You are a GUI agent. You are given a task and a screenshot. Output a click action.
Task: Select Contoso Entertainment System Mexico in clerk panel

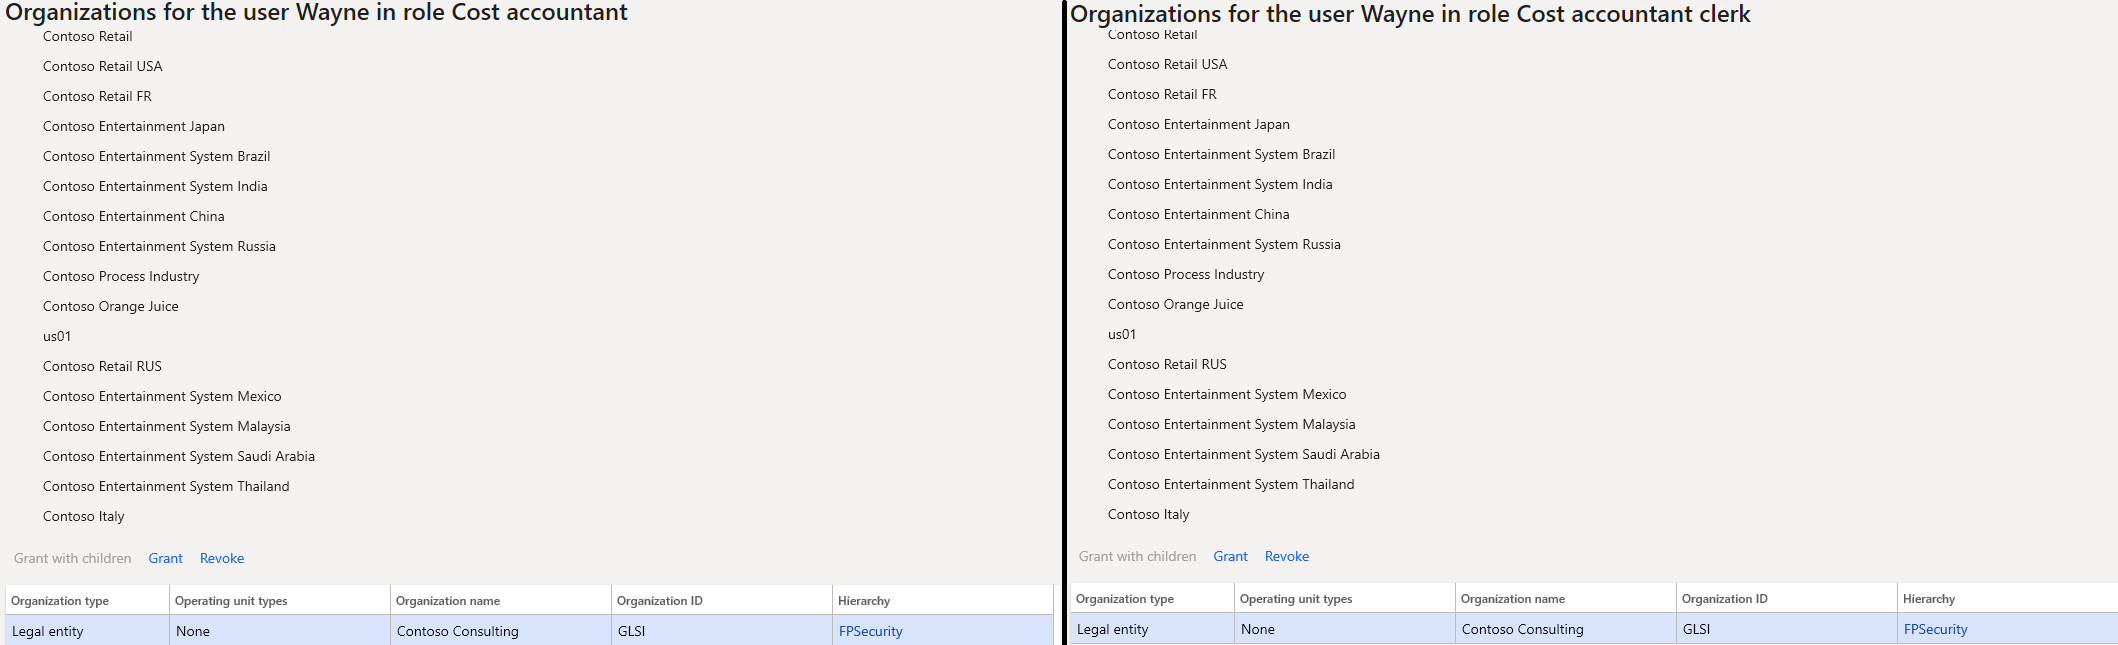point(1227,394)
